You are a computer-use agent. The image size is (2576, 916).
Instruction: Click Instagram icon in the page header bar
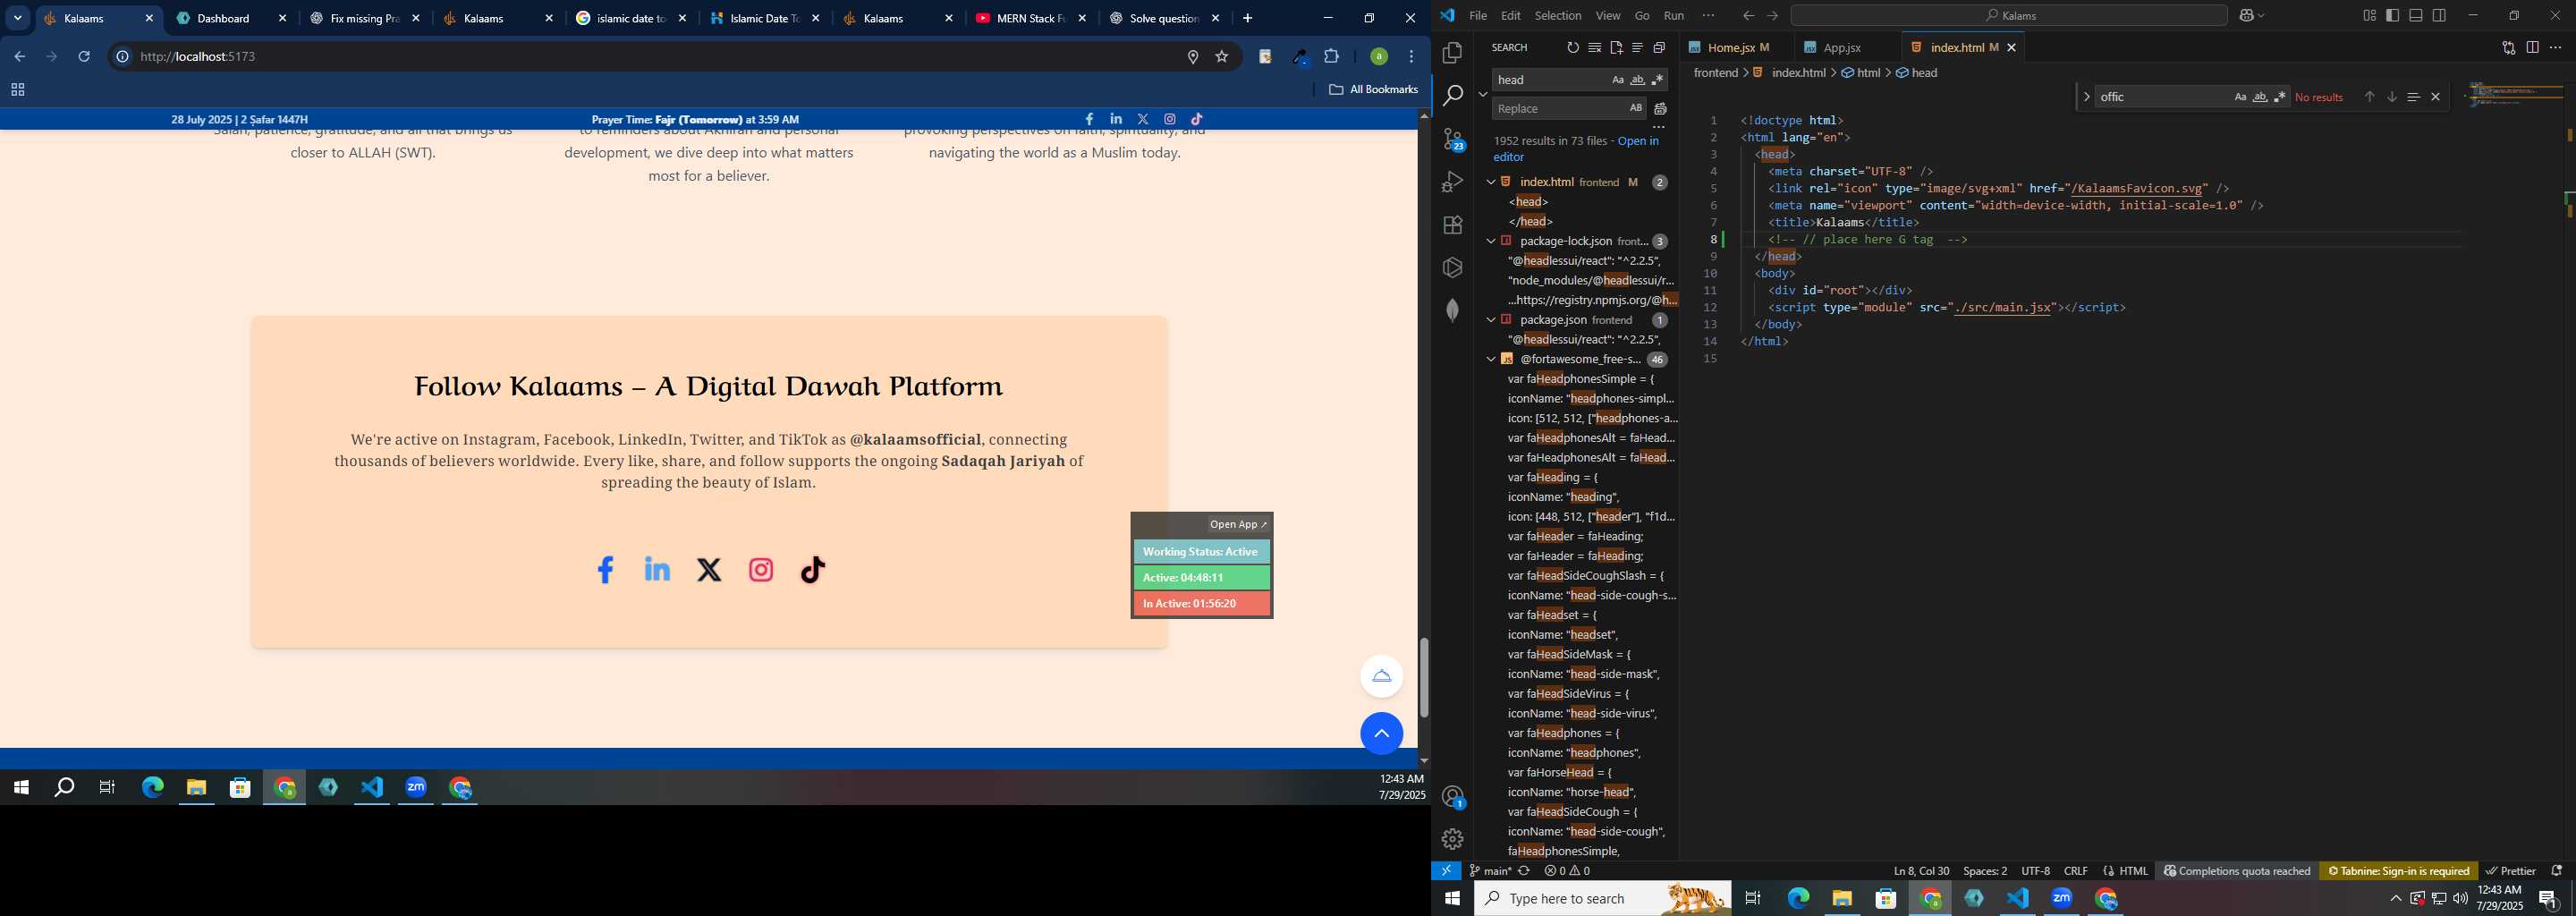click(1169, 119)
